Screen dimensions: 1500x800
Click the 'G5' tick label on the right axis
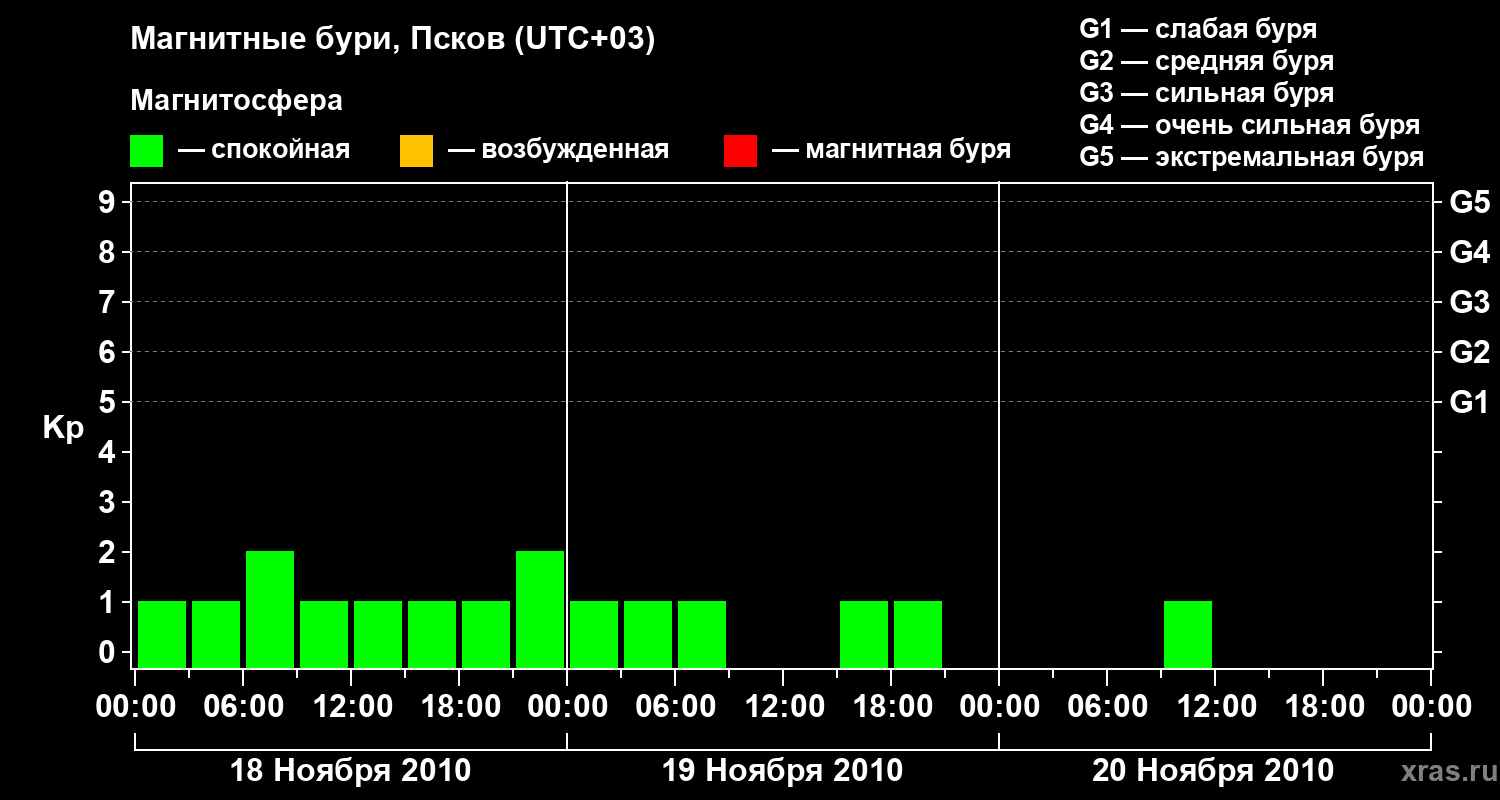click(1469, 202)
